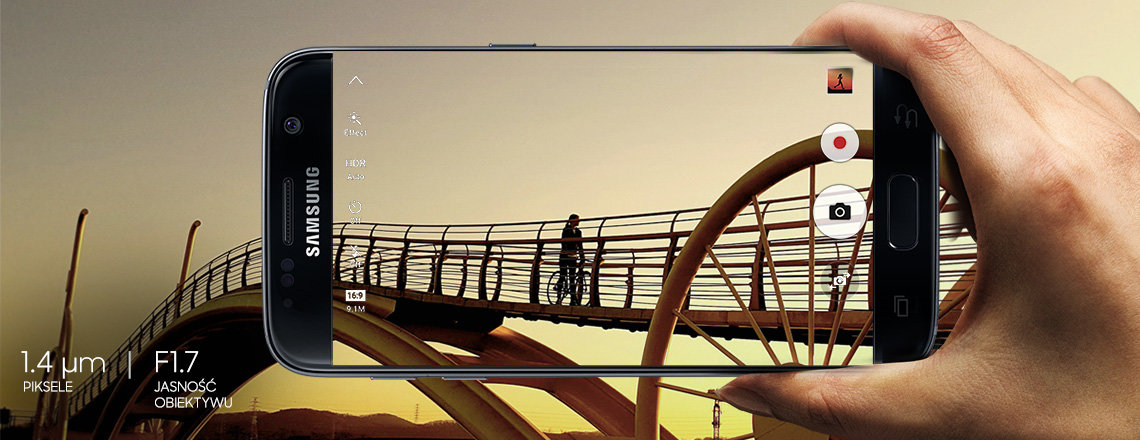Click the Samsung logo on the phone bezel
Image resolution: width=1140 pixels, height=440 pixels.
pos(312,211)
